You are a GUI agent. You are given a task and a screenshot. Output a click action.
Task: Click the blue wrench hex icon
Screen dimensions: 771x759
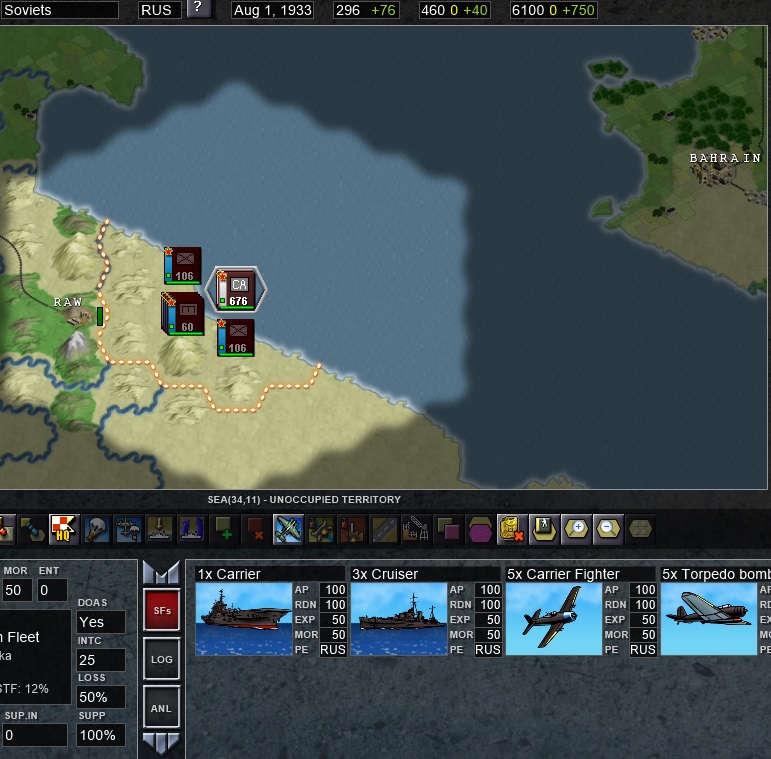point(32,529)
